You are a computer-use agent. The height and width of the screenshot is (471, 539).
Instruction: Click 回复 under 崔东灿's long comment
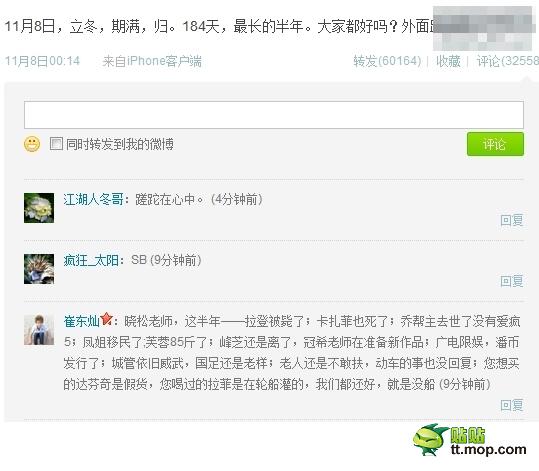(512, 405)
